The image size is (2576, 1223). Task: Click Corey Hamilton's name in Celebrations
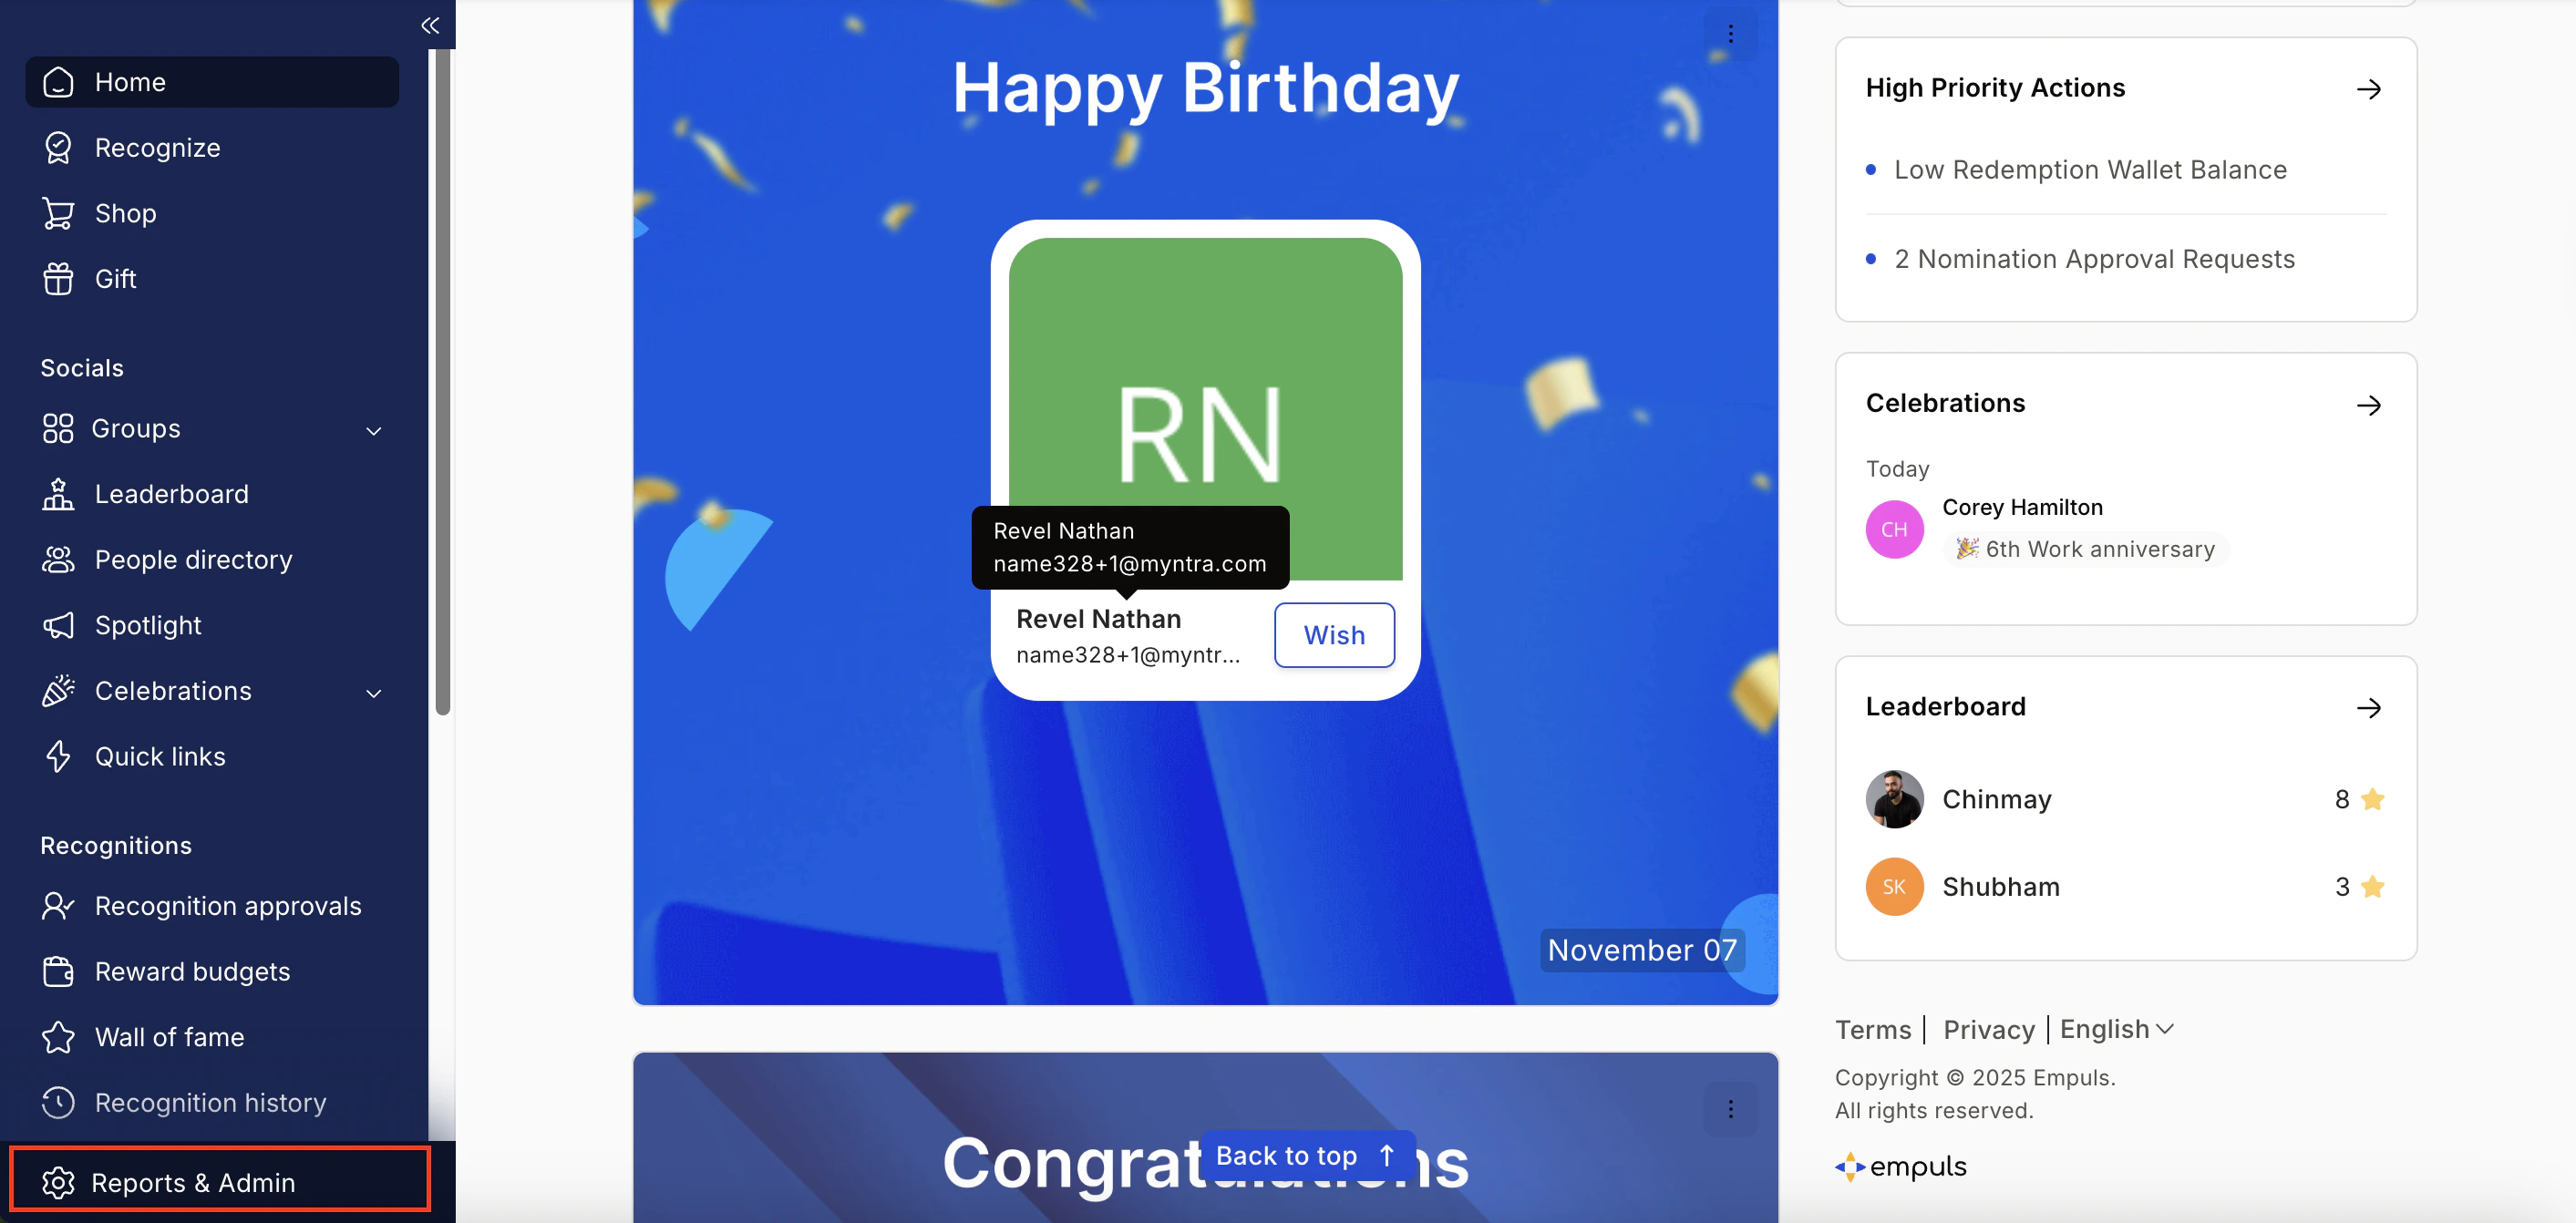coord(2022,507)
